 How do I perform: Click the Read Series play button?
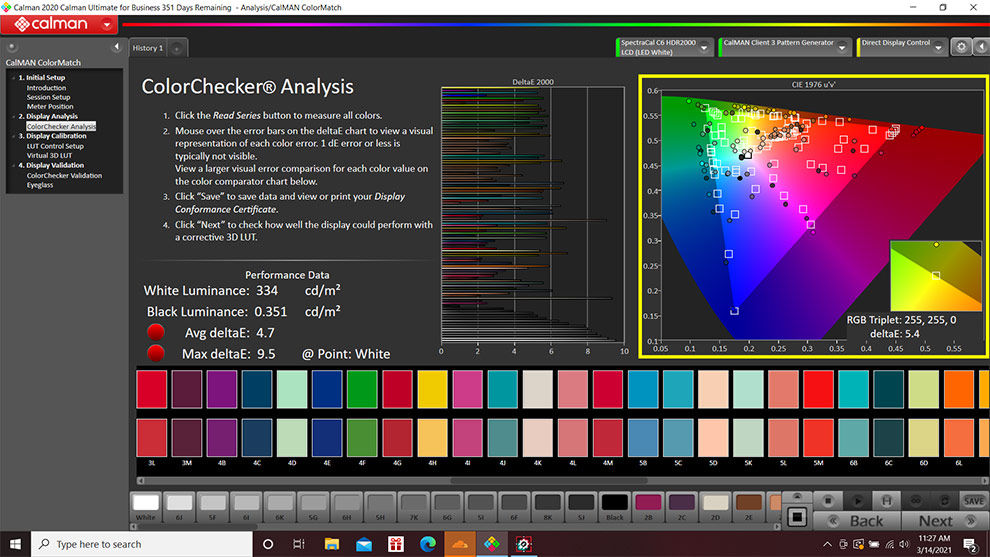(x=857, y=501)
